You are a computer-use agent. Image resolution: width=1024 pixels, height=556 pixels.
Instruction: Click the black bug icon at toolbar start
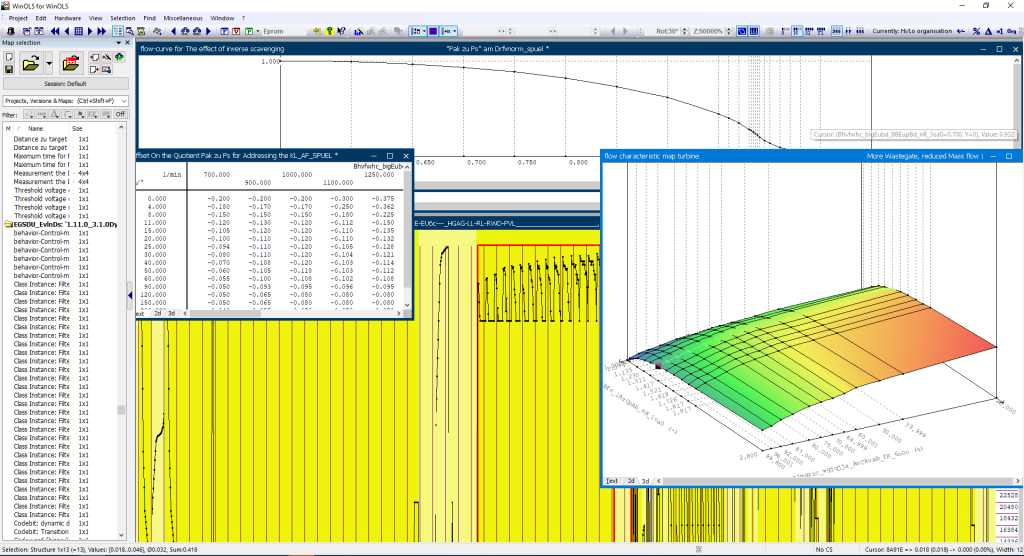point(10,31)
